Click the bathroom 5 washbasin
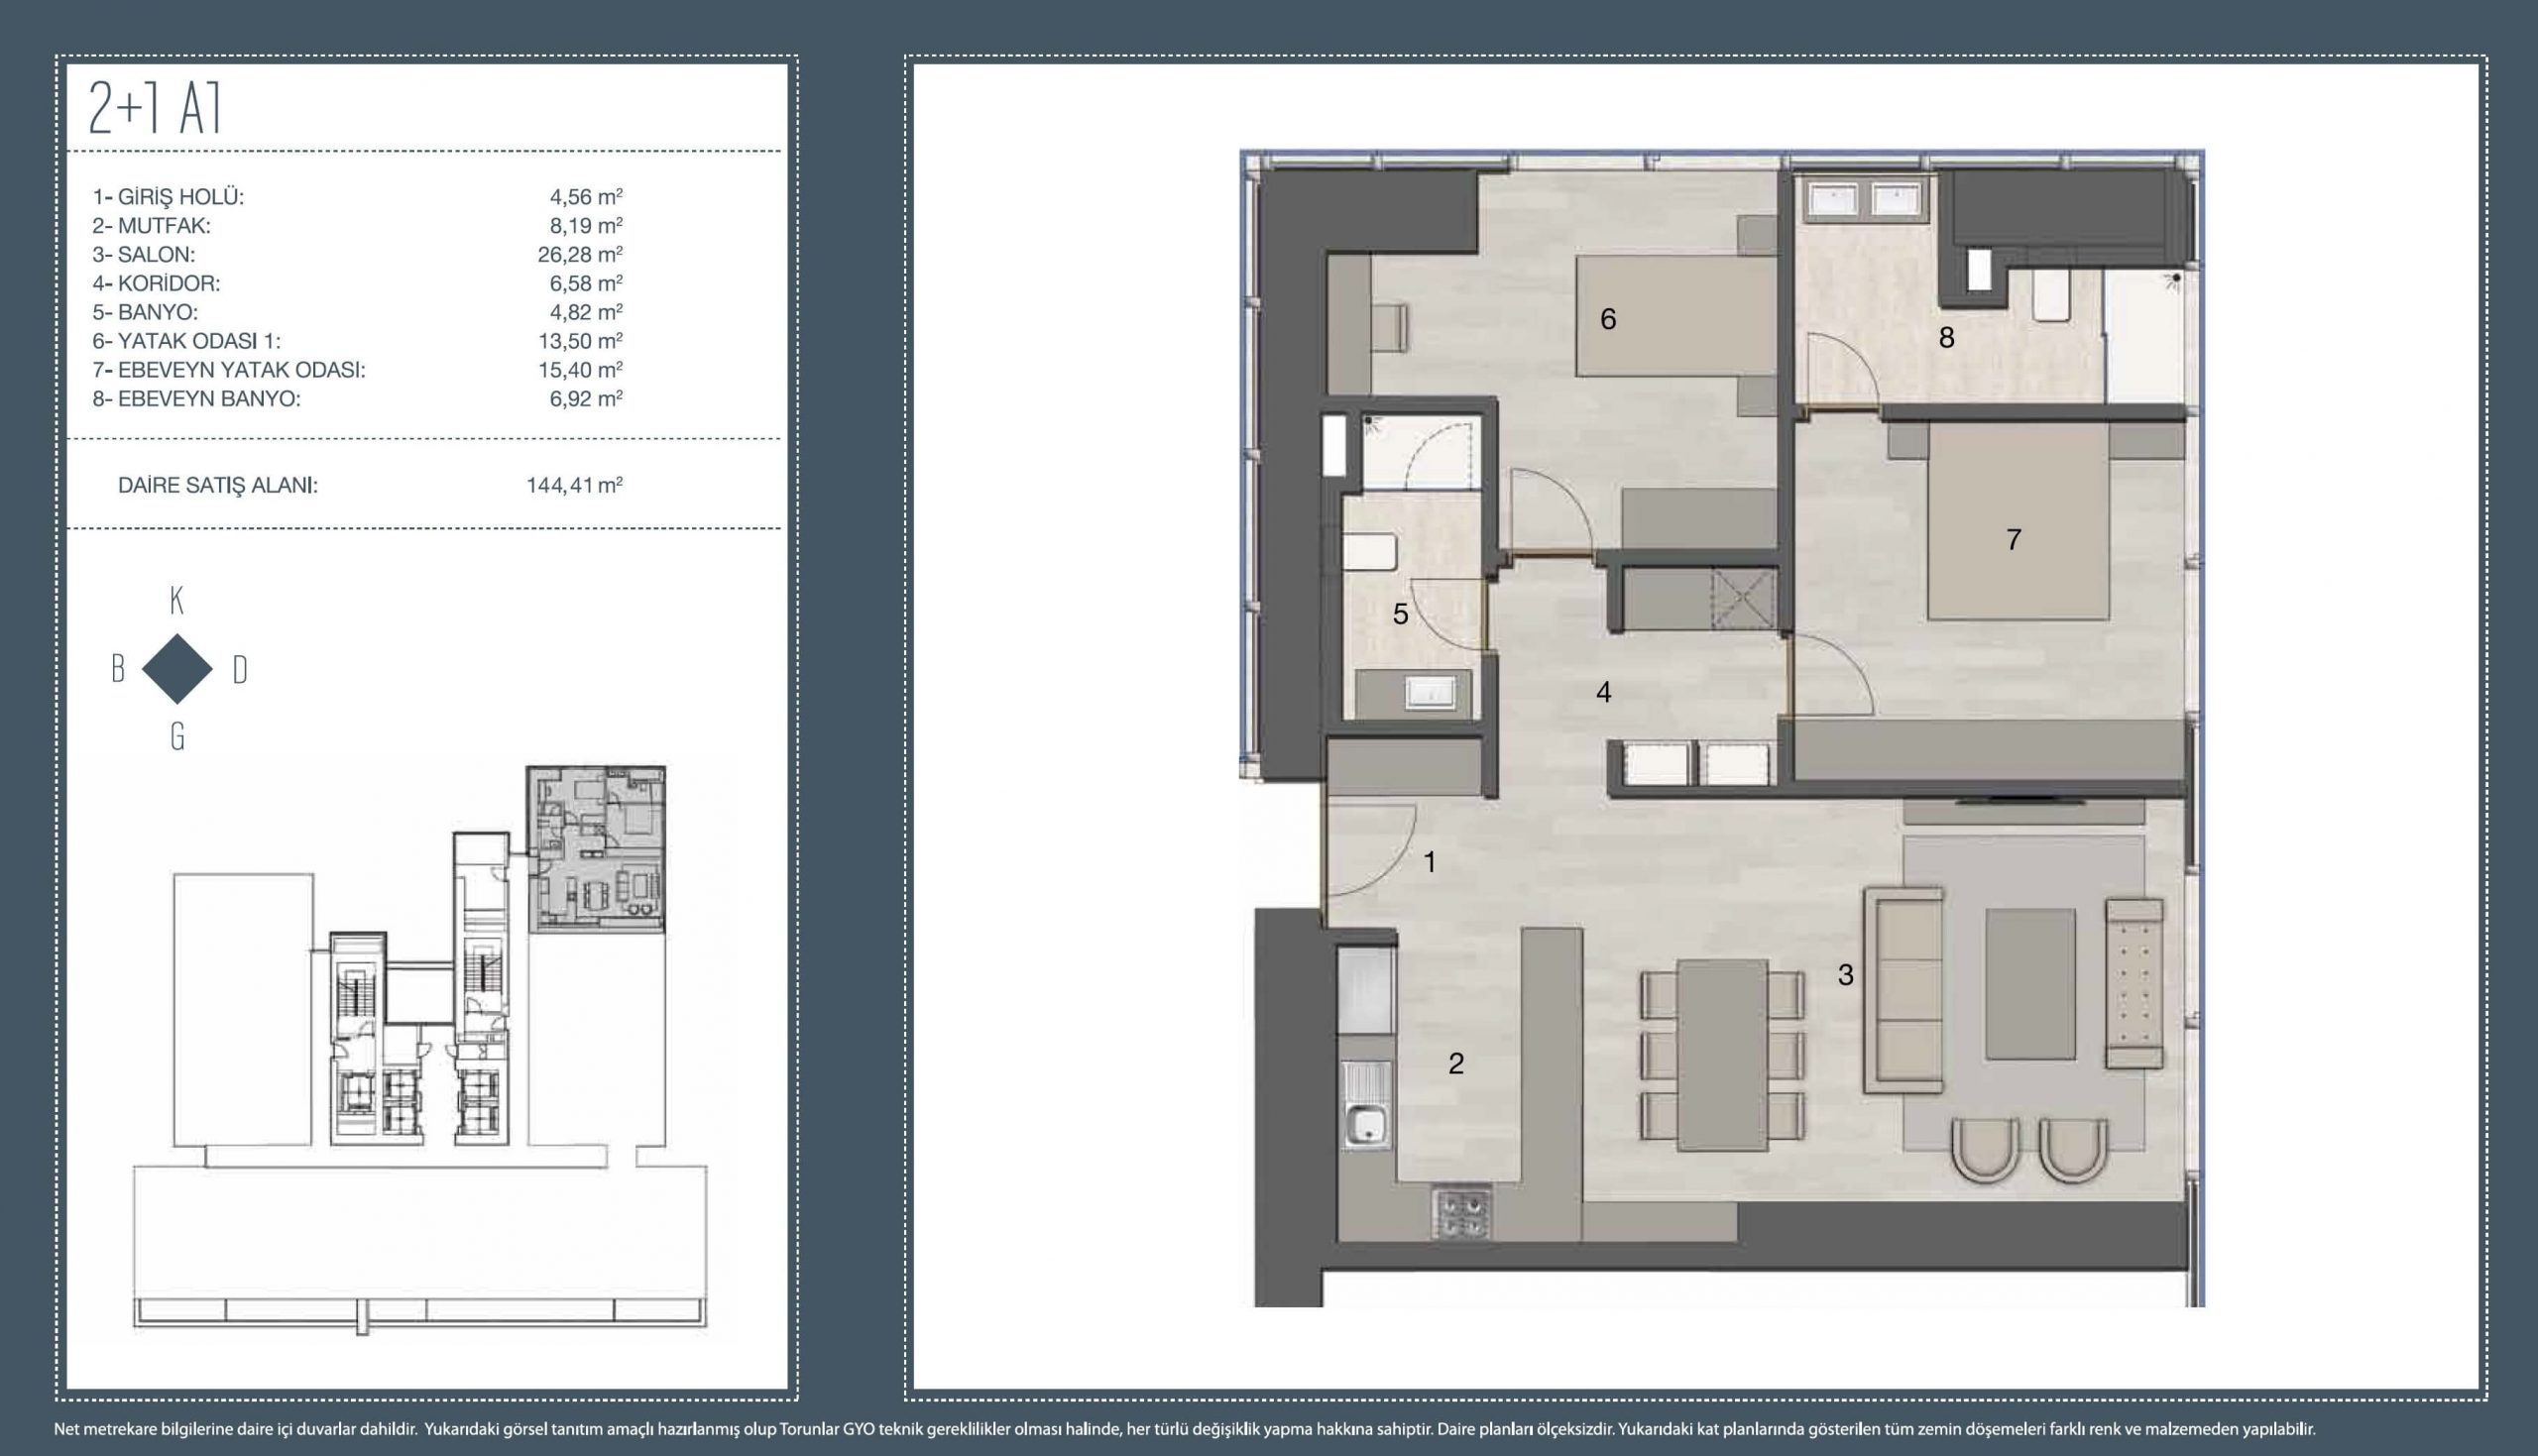 [x=1430, y=692]
